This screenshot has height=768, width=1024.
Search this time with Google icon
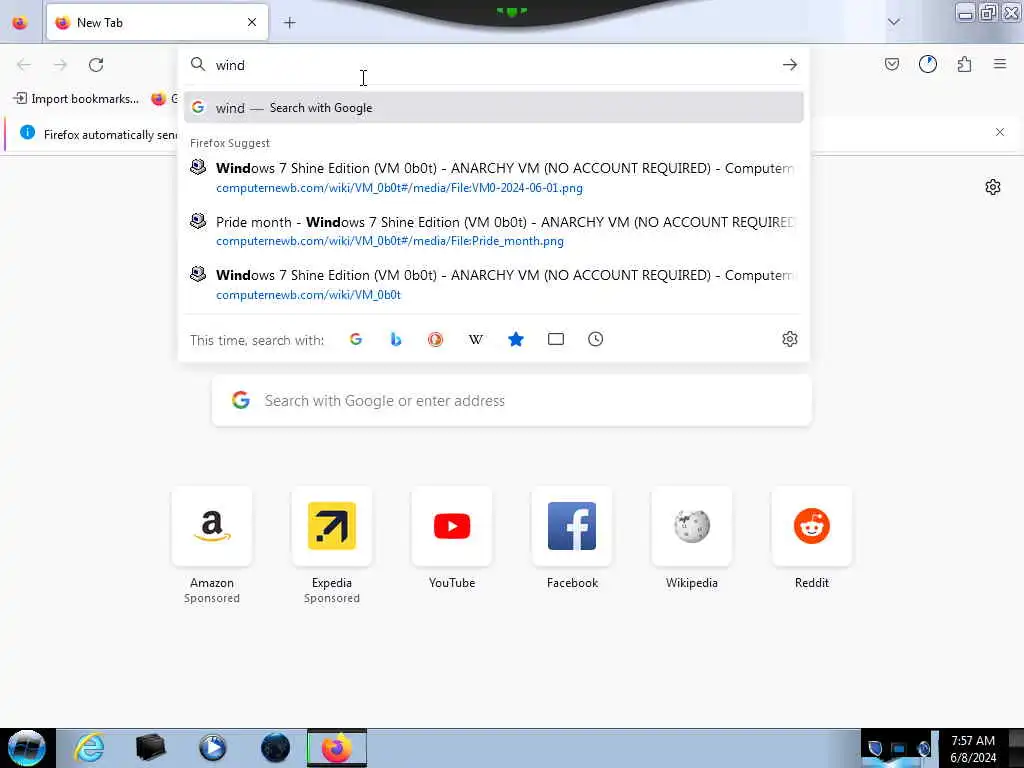355,339
